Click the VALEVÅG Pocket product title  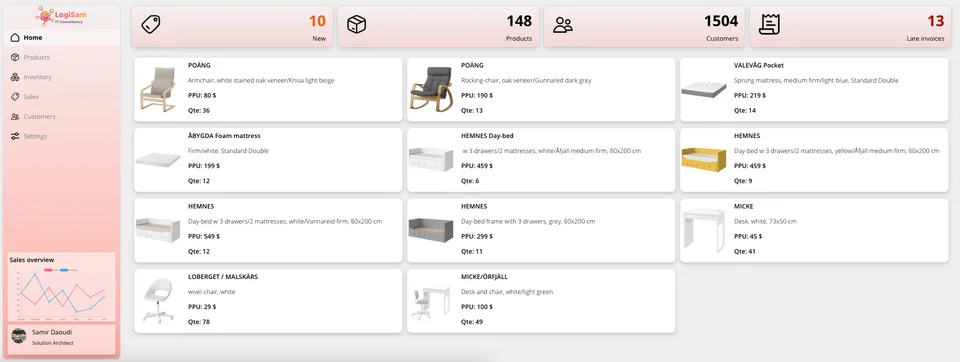pos(759,65)
